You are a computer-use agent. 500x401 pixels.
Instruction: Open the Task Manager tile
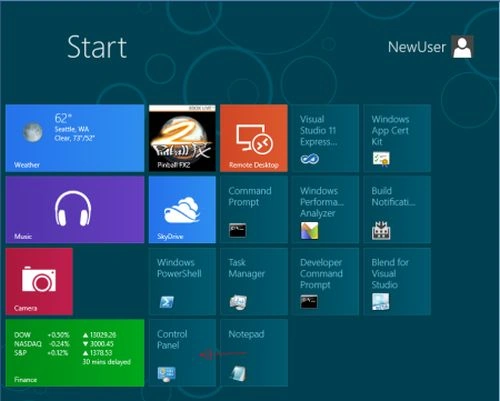click(254, 281)
